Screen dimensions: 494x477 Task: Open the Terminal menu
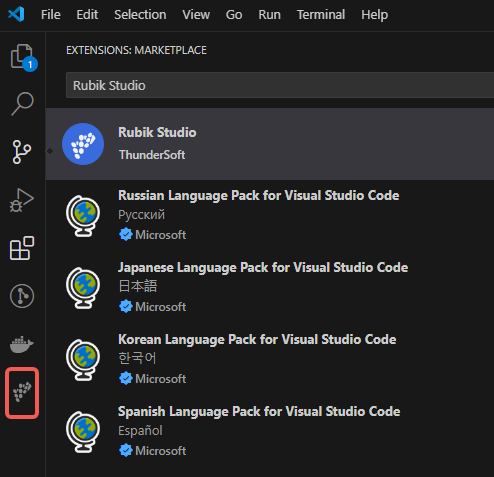321,15
